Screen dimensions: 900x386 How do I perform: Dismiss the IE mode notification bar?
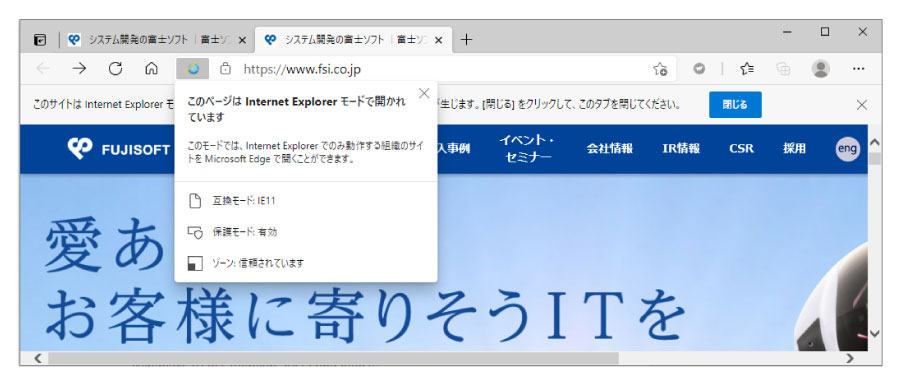862,105
